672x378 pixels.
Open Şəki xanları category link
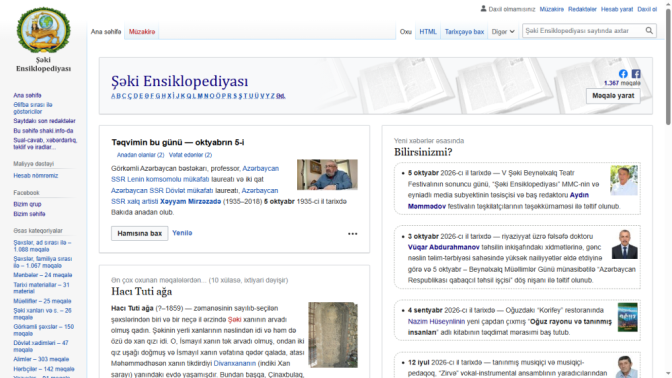42,314
